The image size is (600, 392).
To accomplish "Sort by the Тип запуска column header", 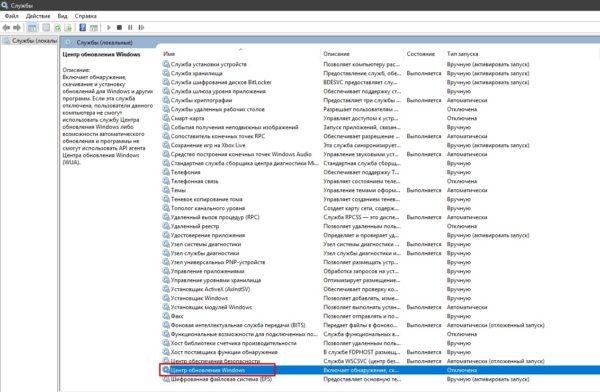I will (462, 54).
